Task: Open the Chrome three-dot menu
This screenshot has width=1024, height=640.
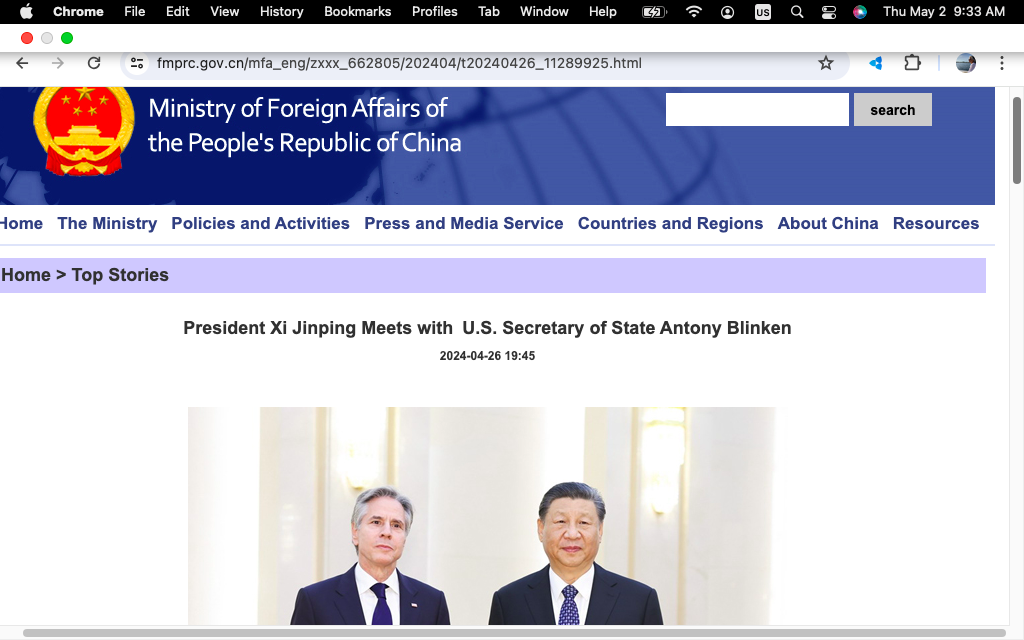Action: (x=1001, y=63)
